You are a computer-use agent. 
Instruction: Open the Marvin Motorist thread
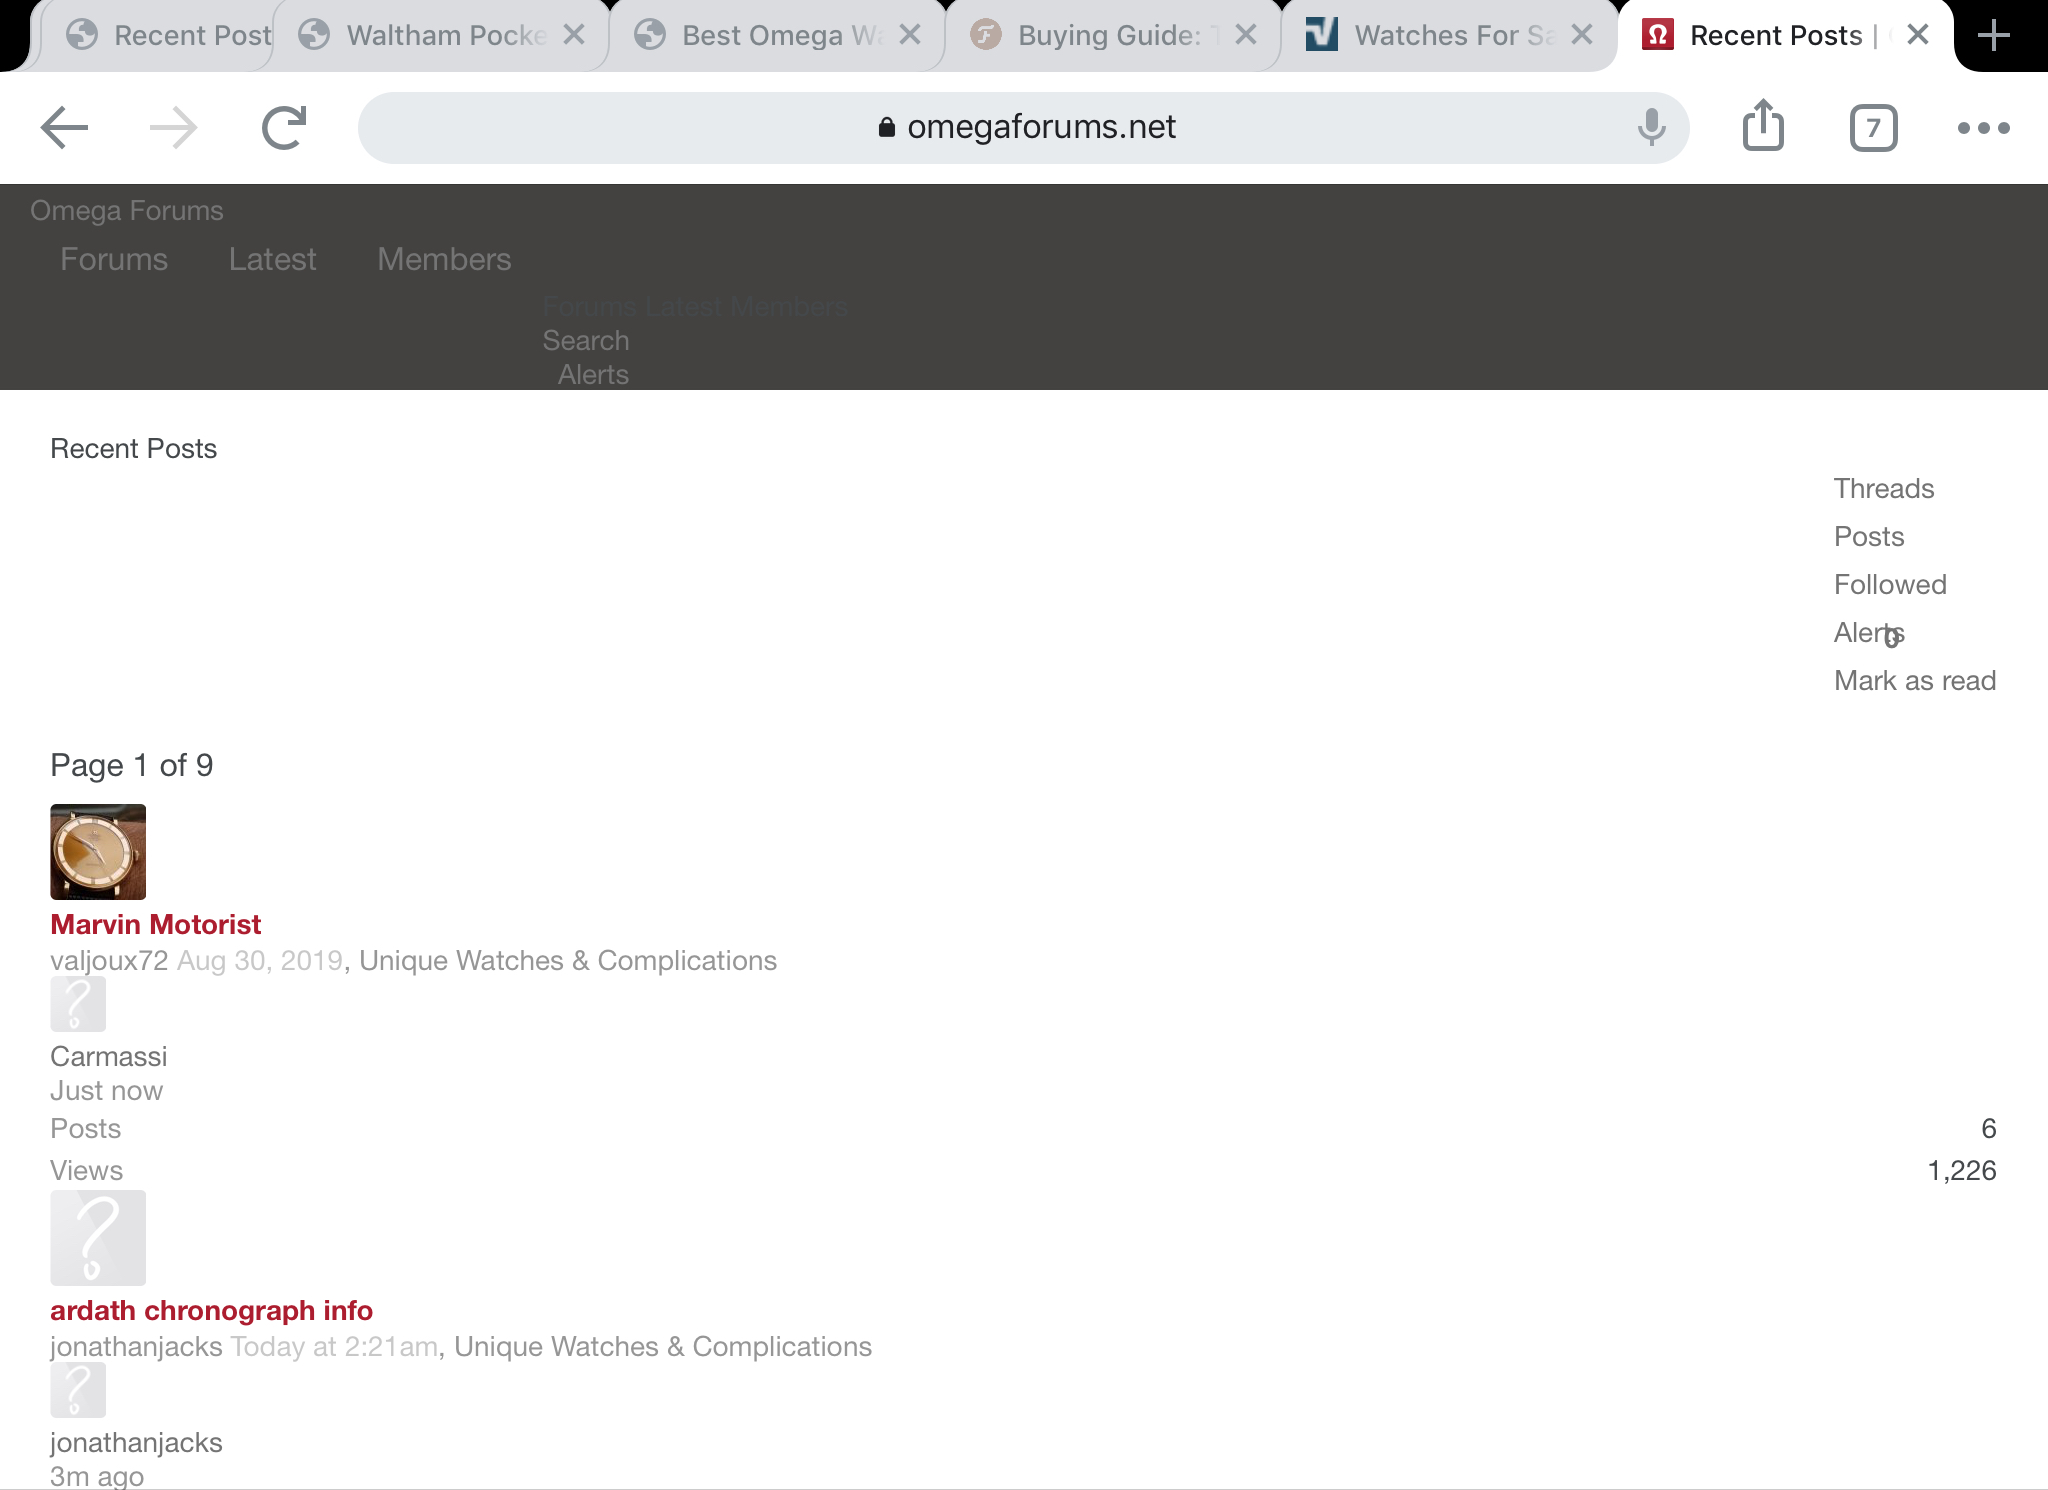(156, 925)
